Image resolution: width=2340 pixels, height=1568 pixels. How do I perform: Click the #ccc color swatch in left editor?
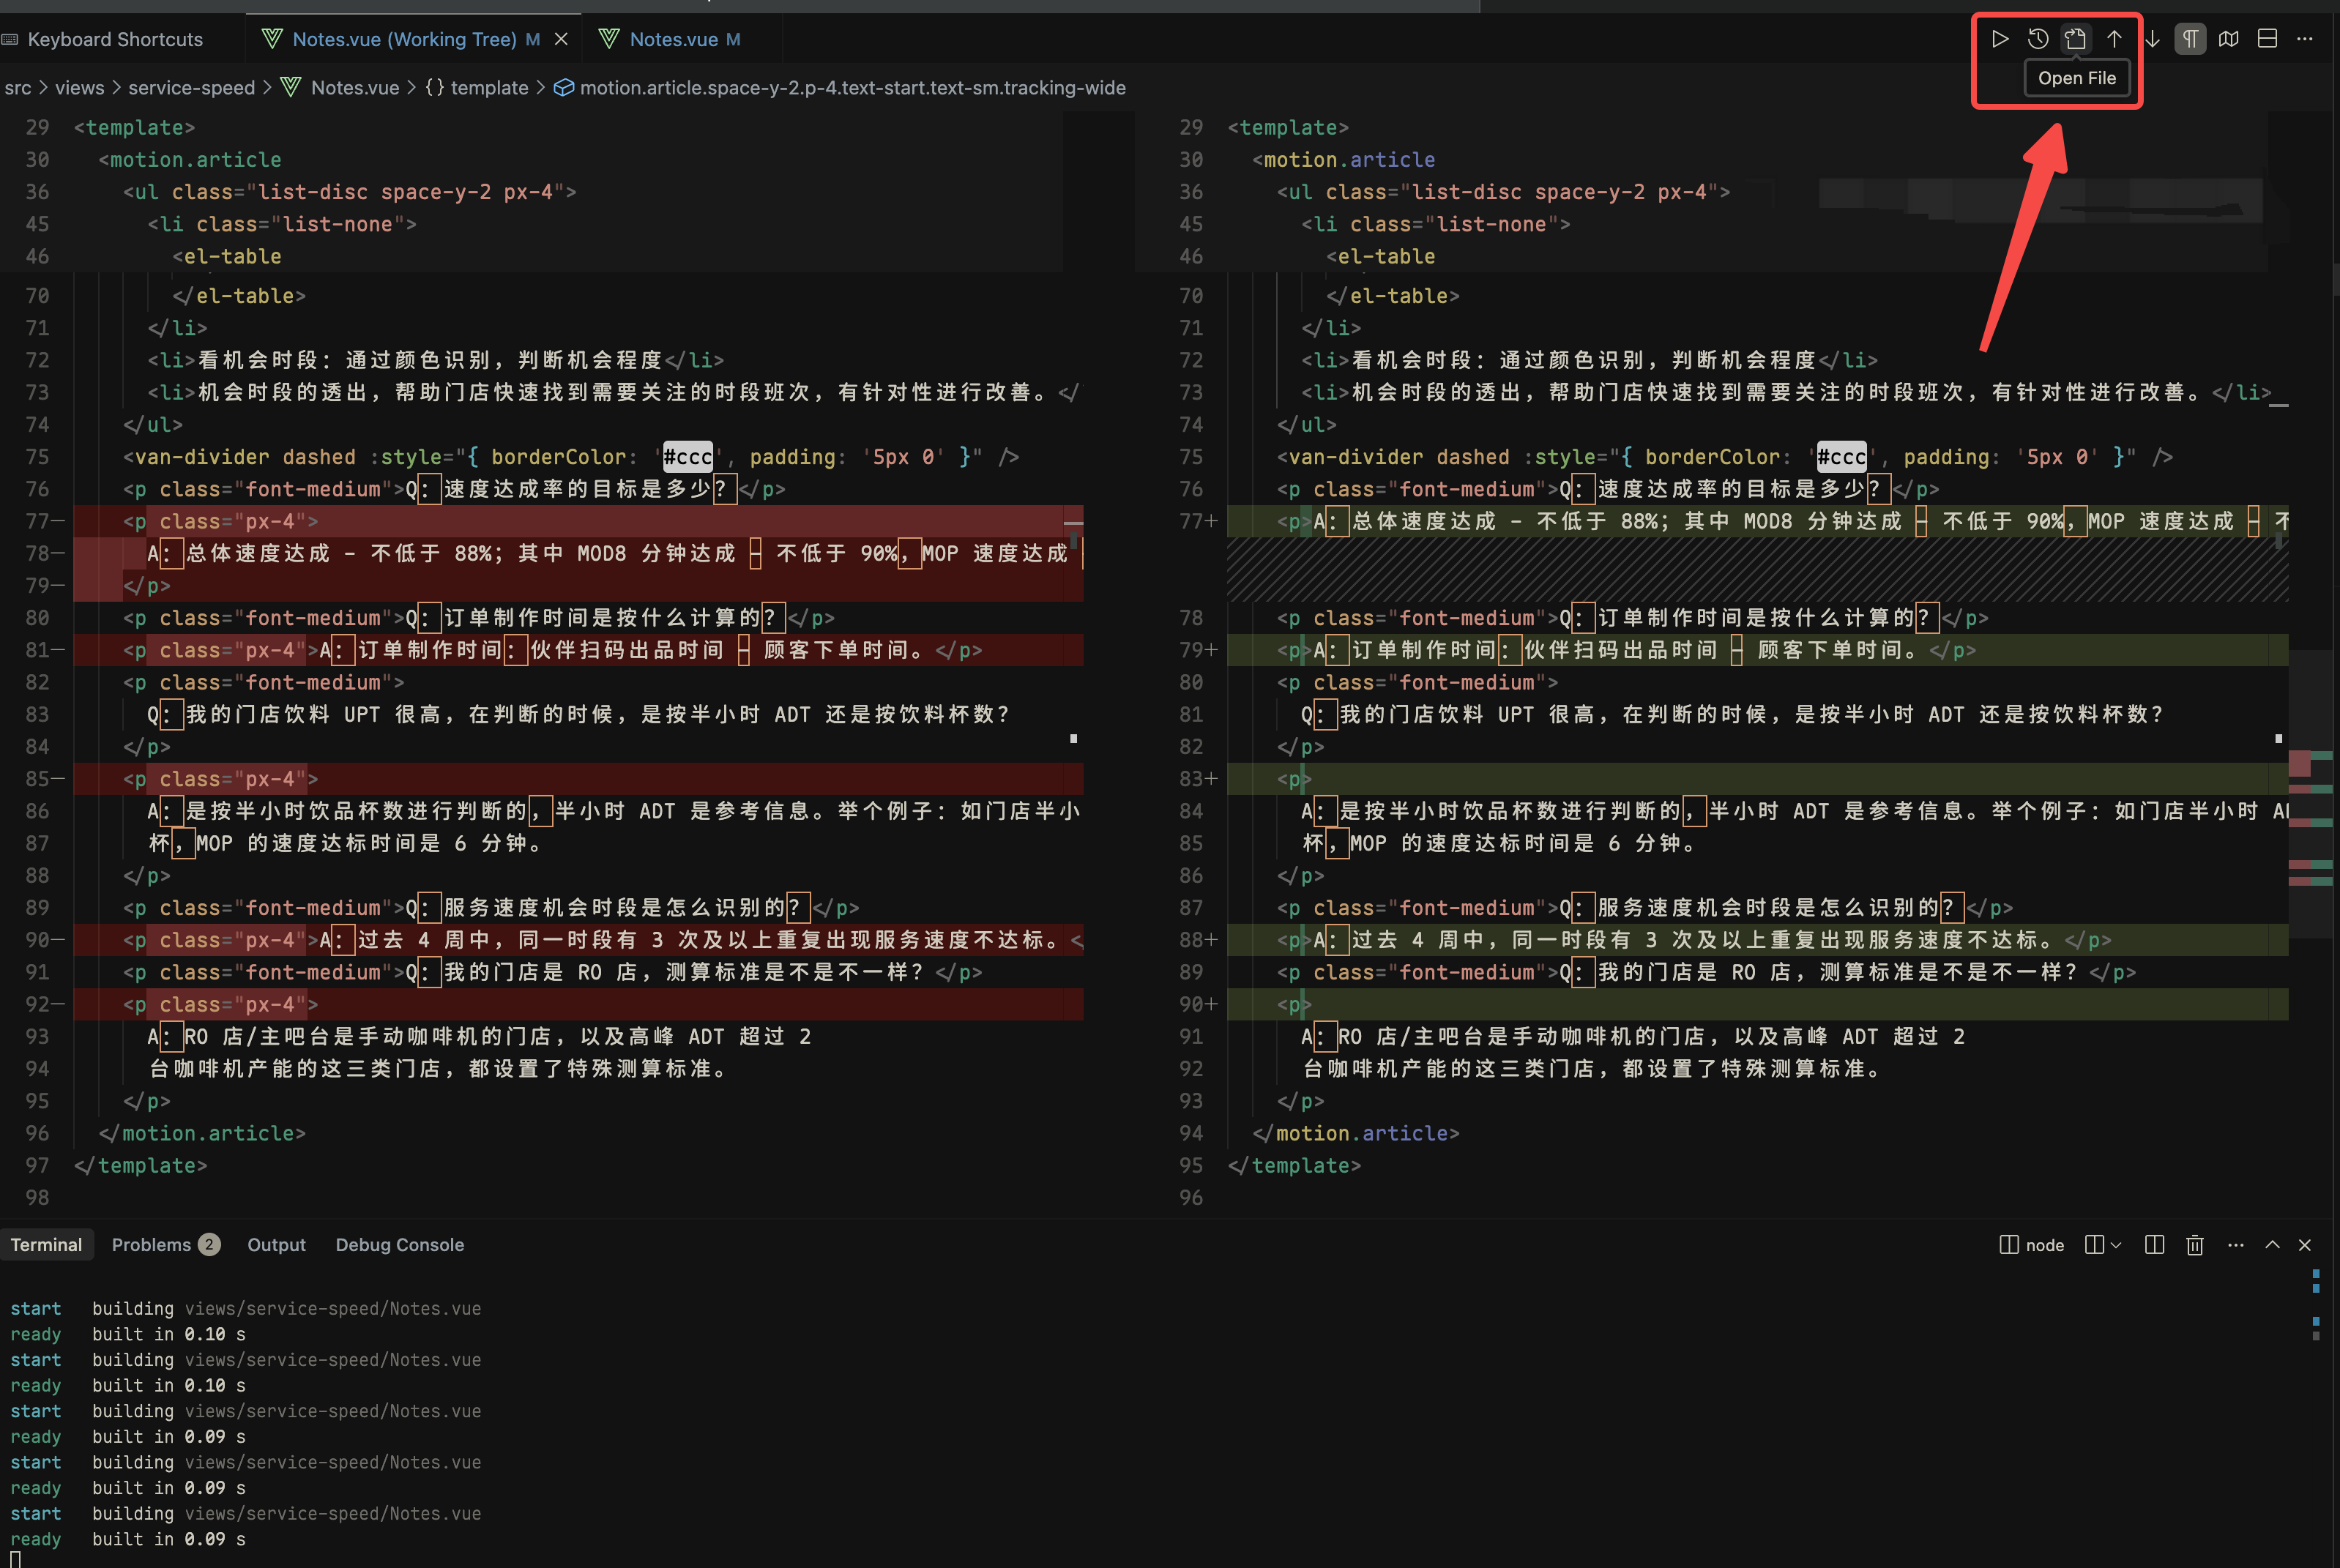click(x=688, y=457)
